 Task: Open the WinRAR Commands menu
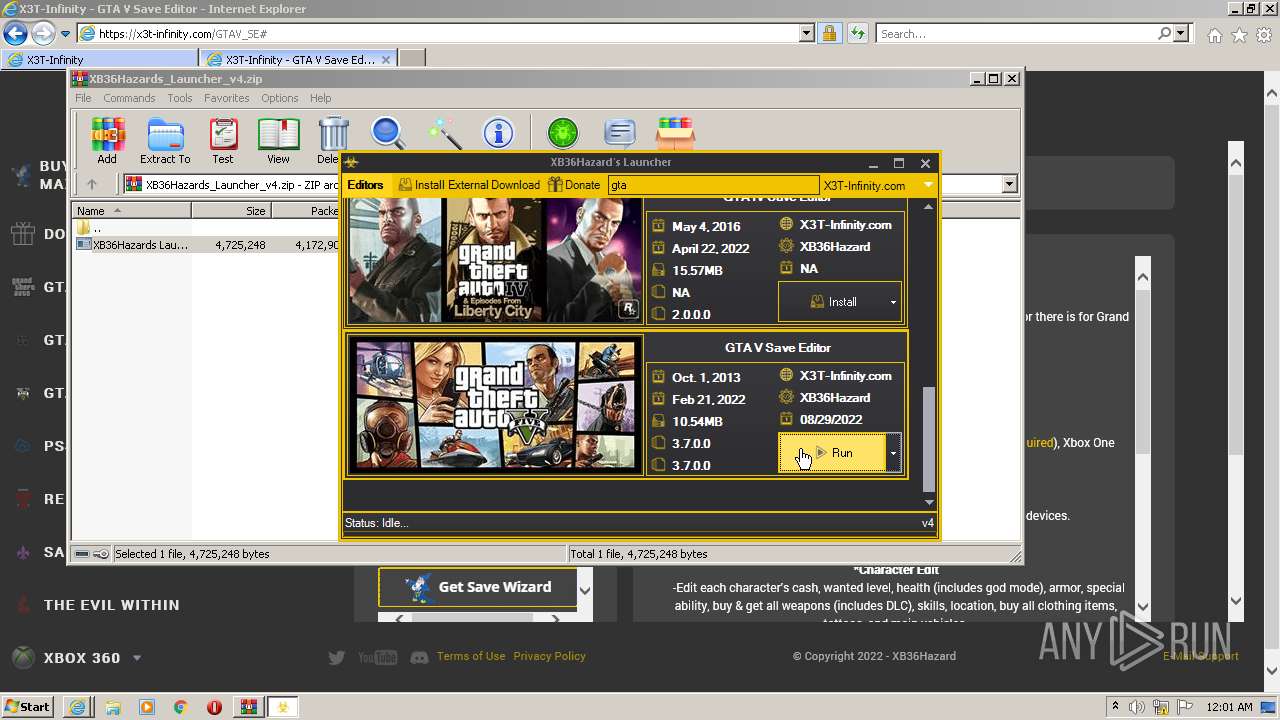point(129,98)
